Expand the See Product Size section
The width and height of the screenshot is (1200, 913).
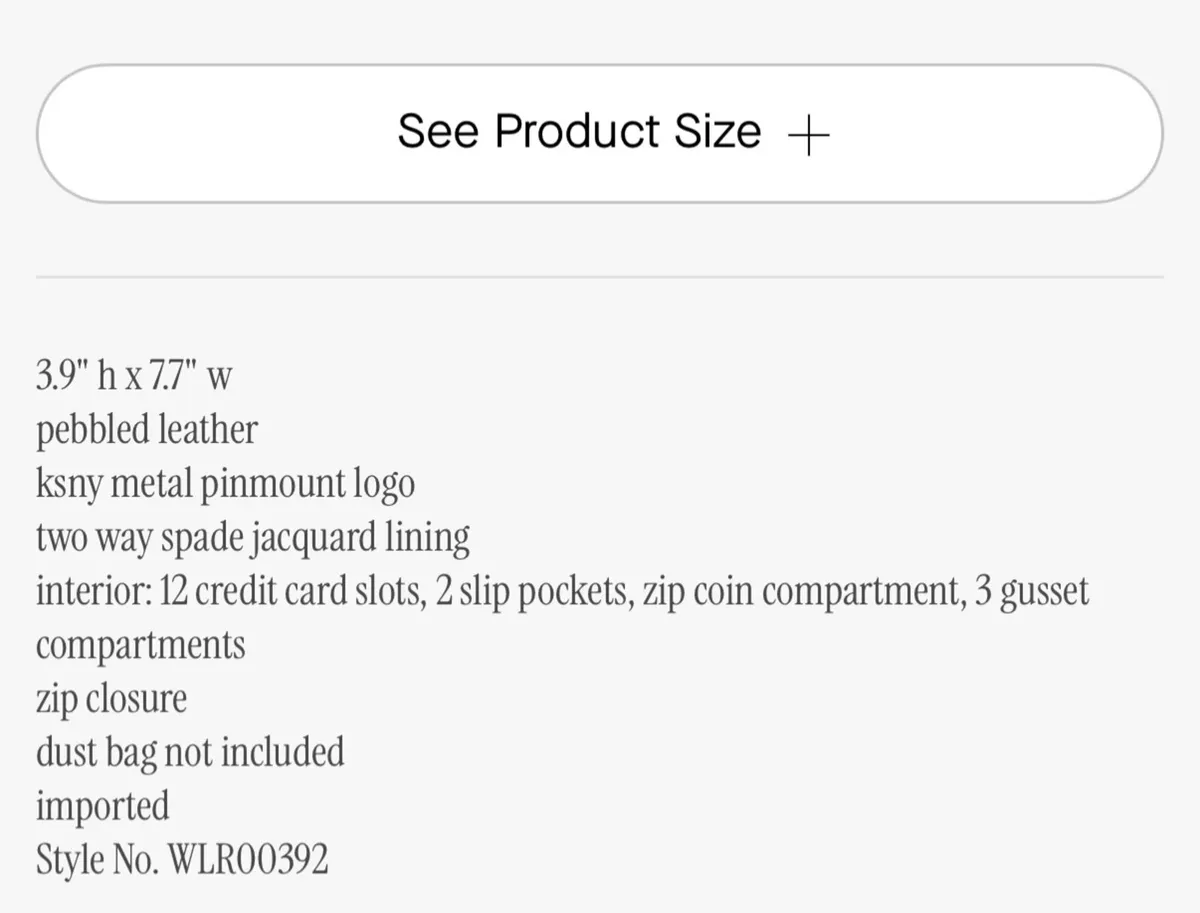tap(600, 134)
